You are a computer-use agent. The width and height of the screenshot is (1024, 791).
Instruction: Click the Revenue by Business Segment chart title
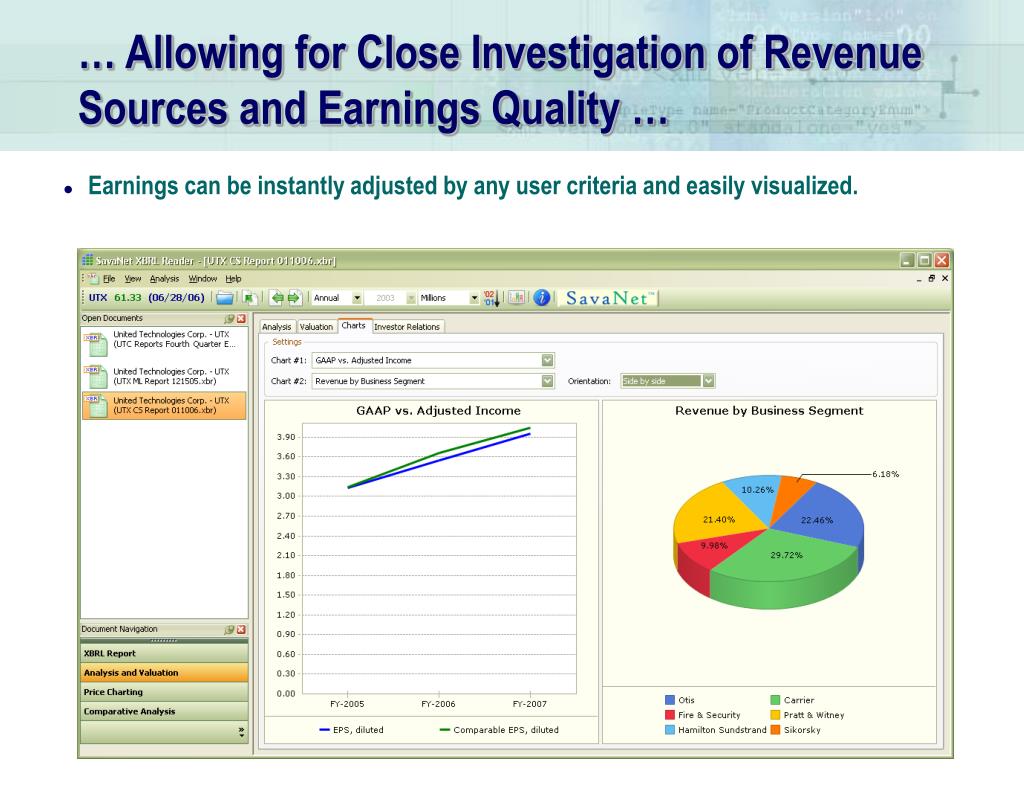[x=769, y=411]
